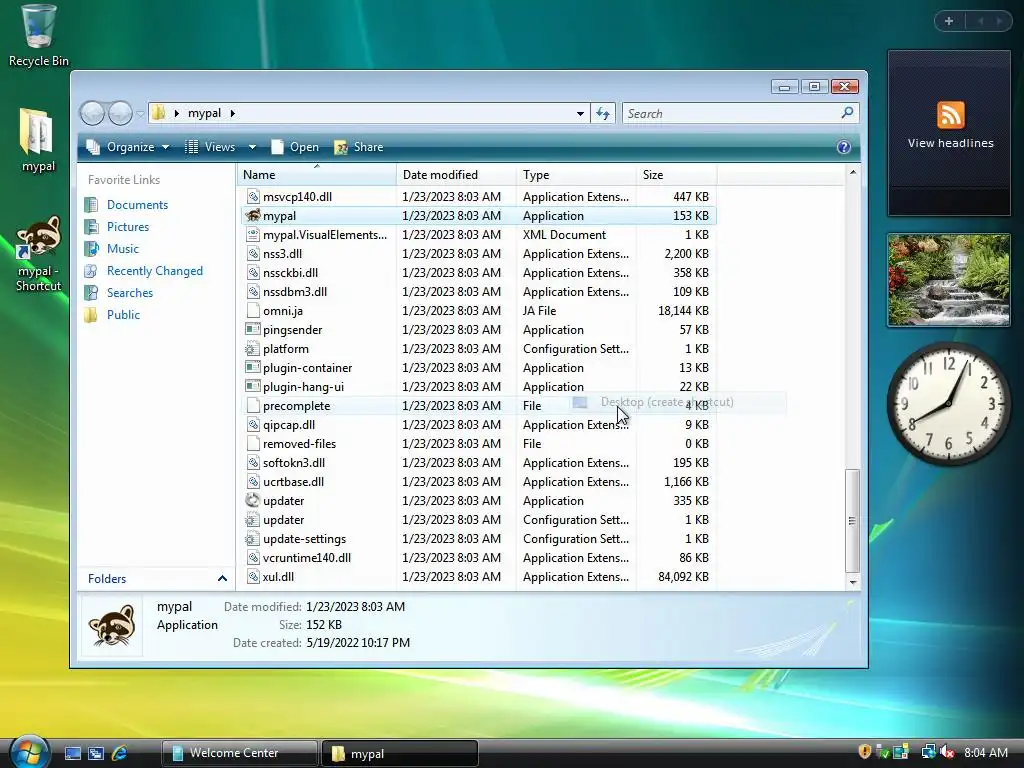The width and height of the screenshot is (1024, 768).
Task: Select the vcruntime140.dll file
Action: 479,558
